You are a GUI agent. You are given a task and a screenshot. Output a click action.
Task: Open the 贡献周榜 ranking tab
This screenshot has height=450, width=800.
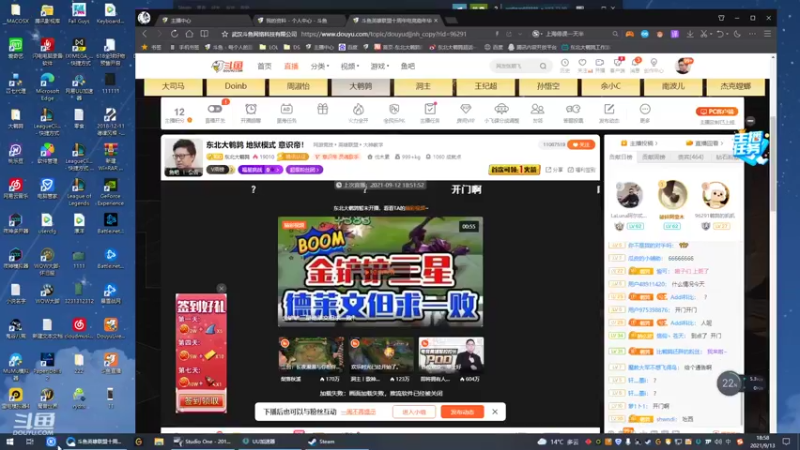(654, 157)
